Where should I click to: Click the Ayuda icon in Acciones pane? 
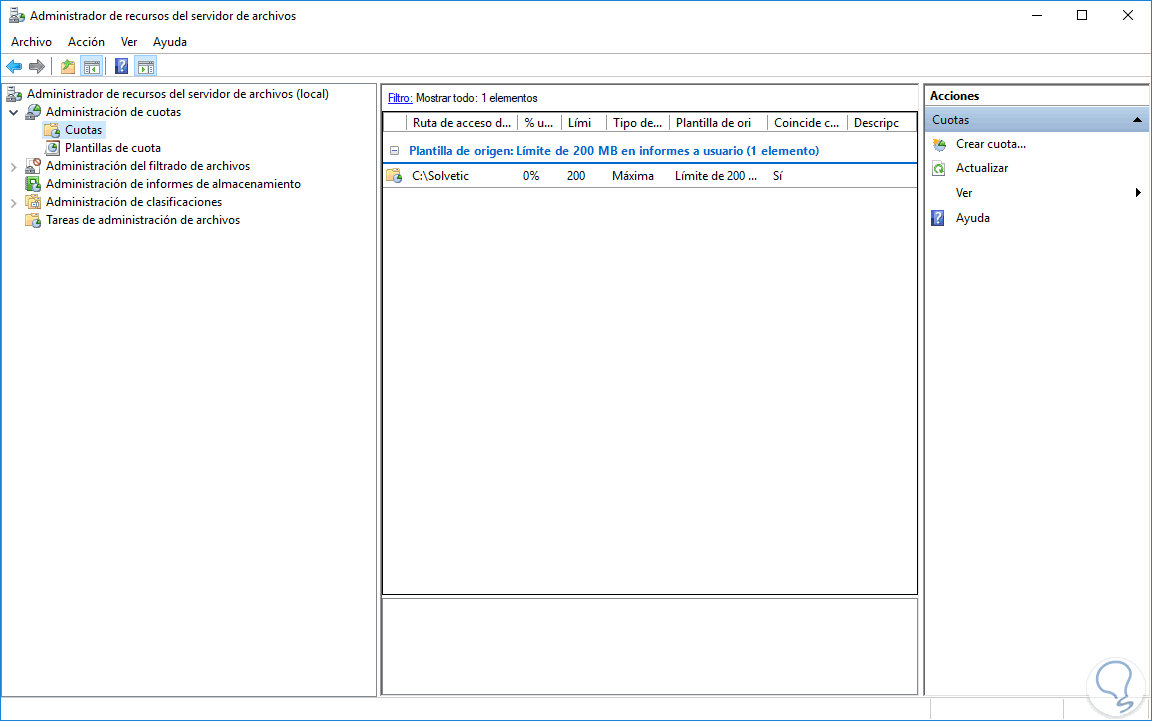tap(938, 218)
